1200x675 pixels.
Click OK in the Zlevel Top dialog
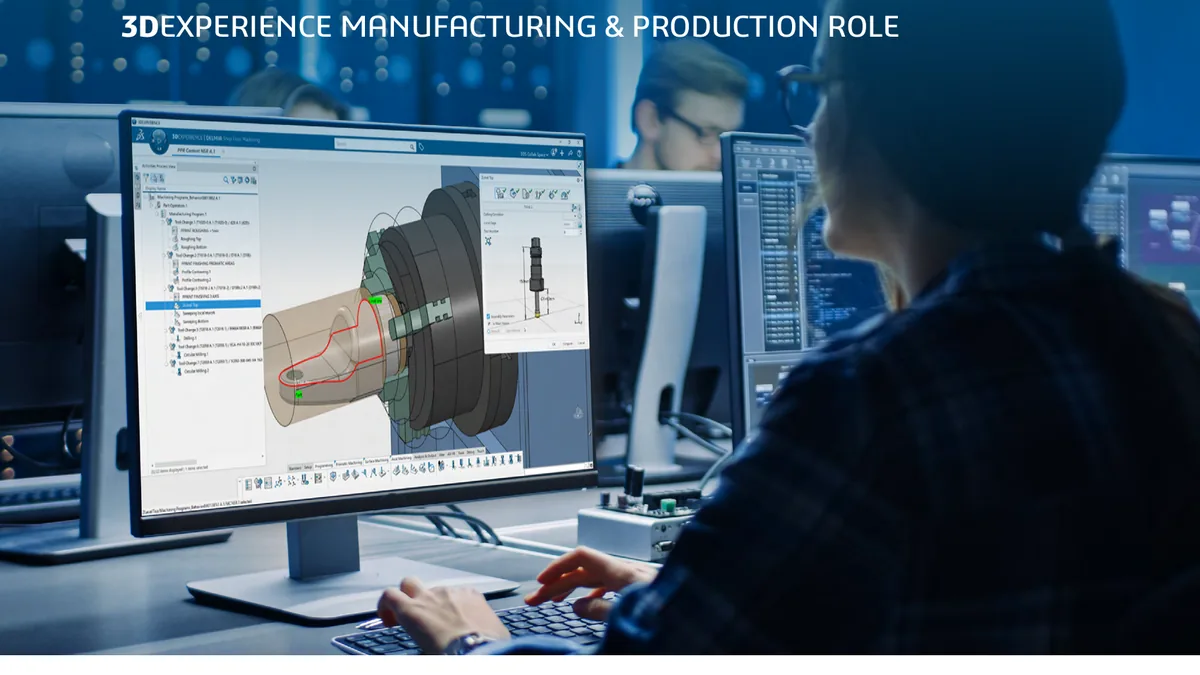[x=554, y=343]
